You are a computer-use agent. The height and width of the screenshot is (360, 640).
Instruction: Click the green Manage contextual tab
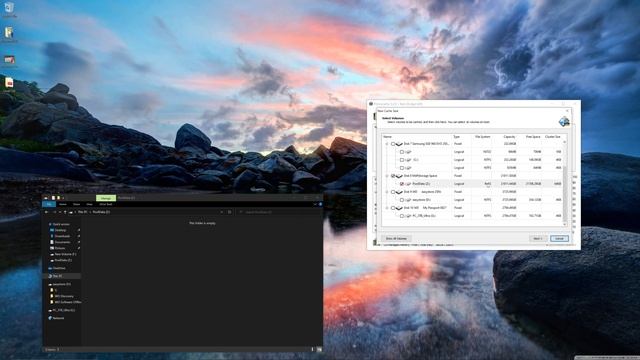coord(106,198)
